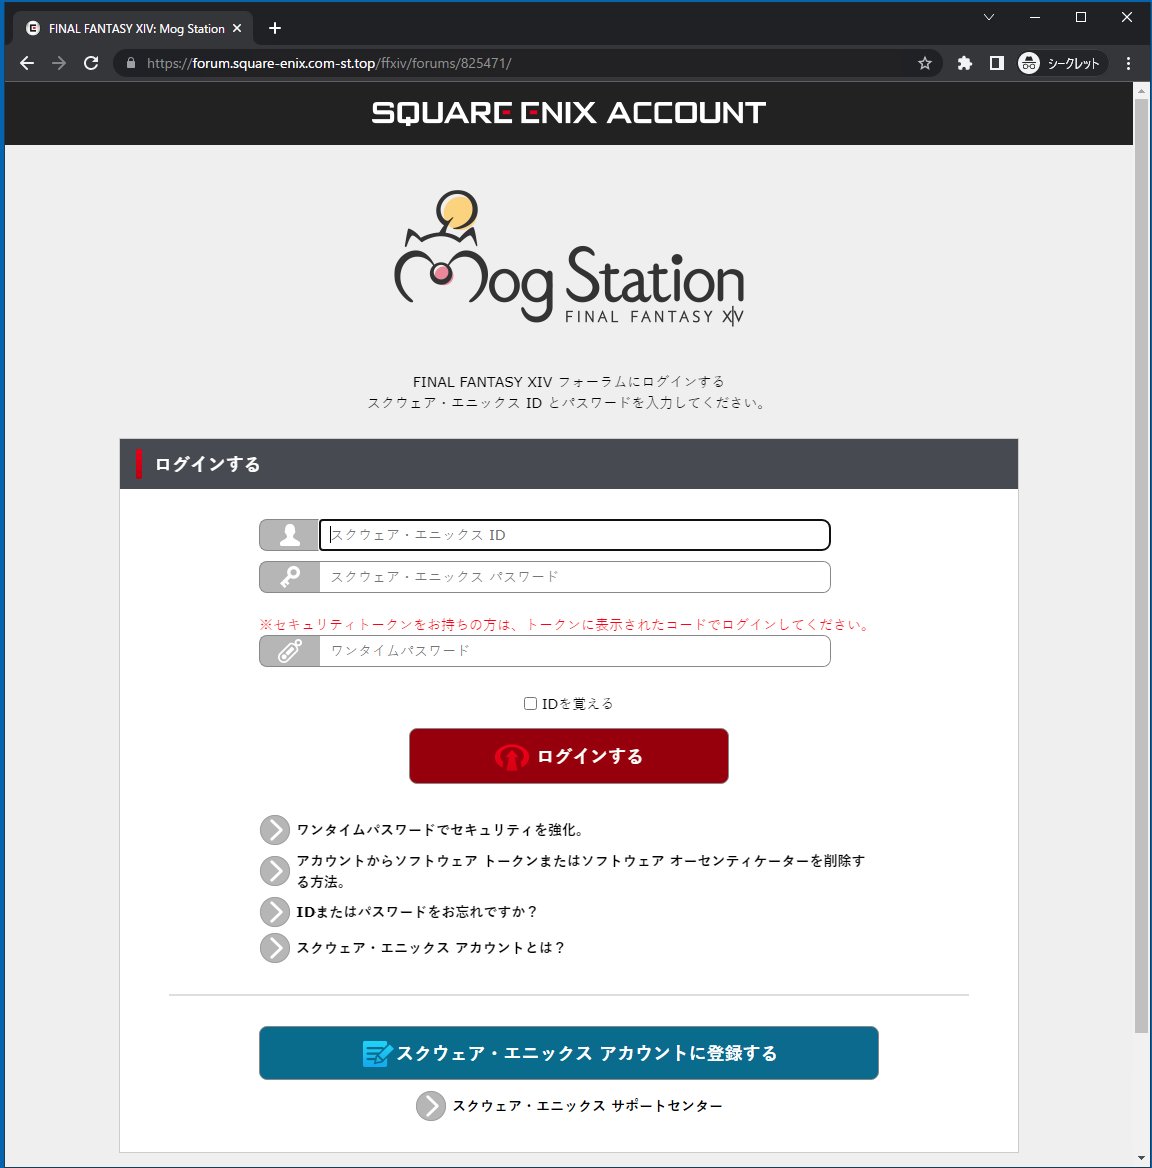Viewport: 1152px width, 1168px height.
Task: Click the page vertical scrollbar thumb
Action: coord(1141,565)
